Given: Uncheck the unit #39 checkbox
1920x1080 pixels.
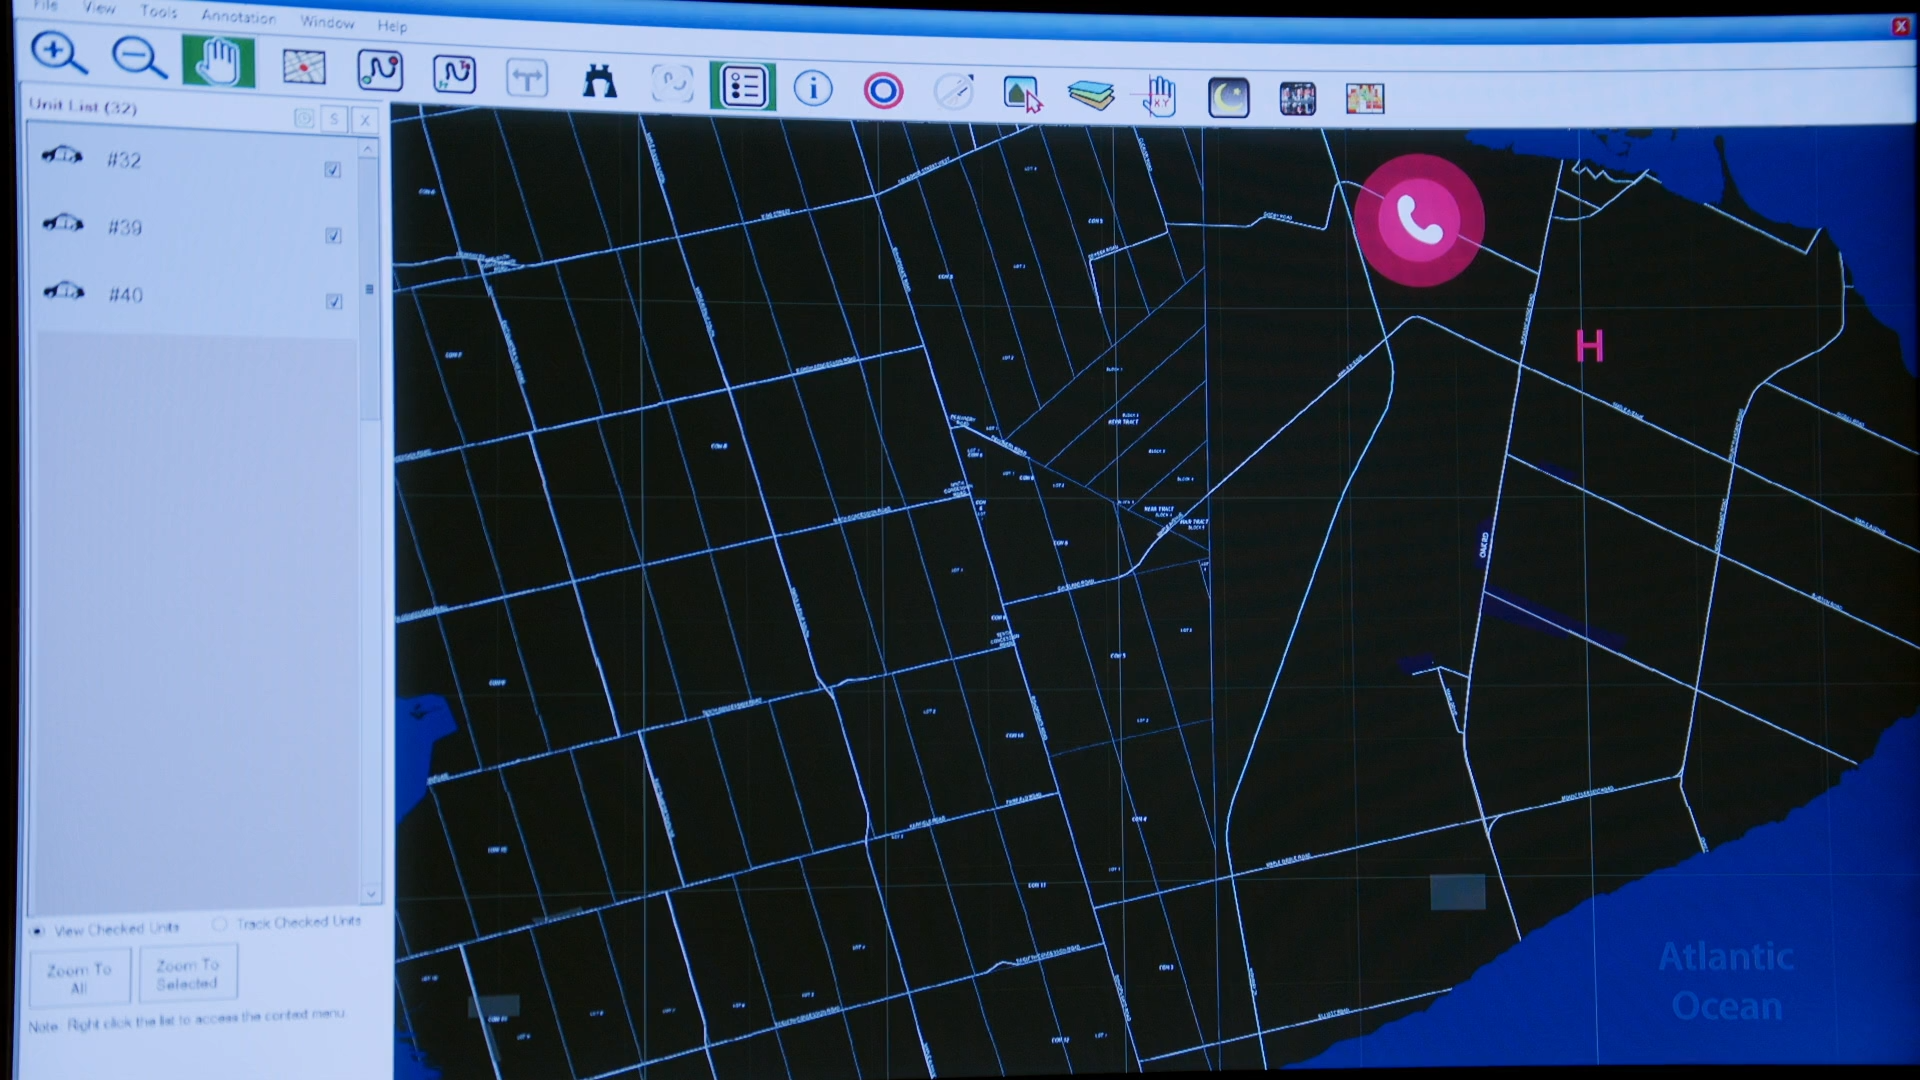Looking at the screenshot, I should pyautogui.click(x=334, y=236).
